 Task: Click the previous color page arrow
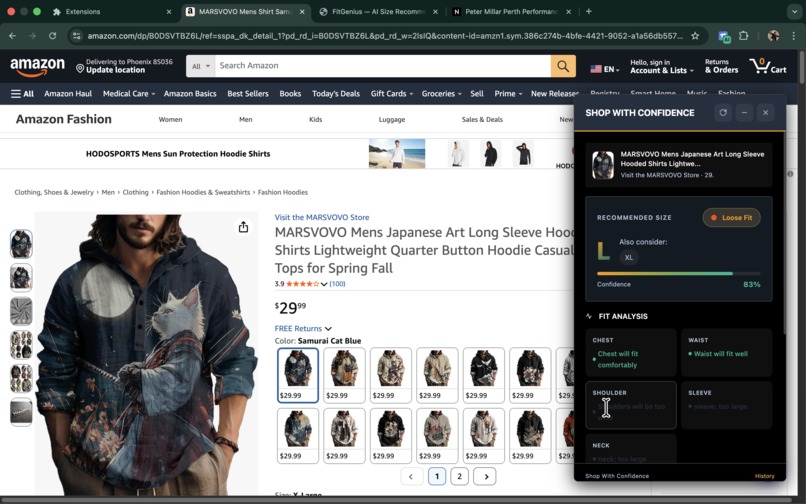(x=411, y=476)
